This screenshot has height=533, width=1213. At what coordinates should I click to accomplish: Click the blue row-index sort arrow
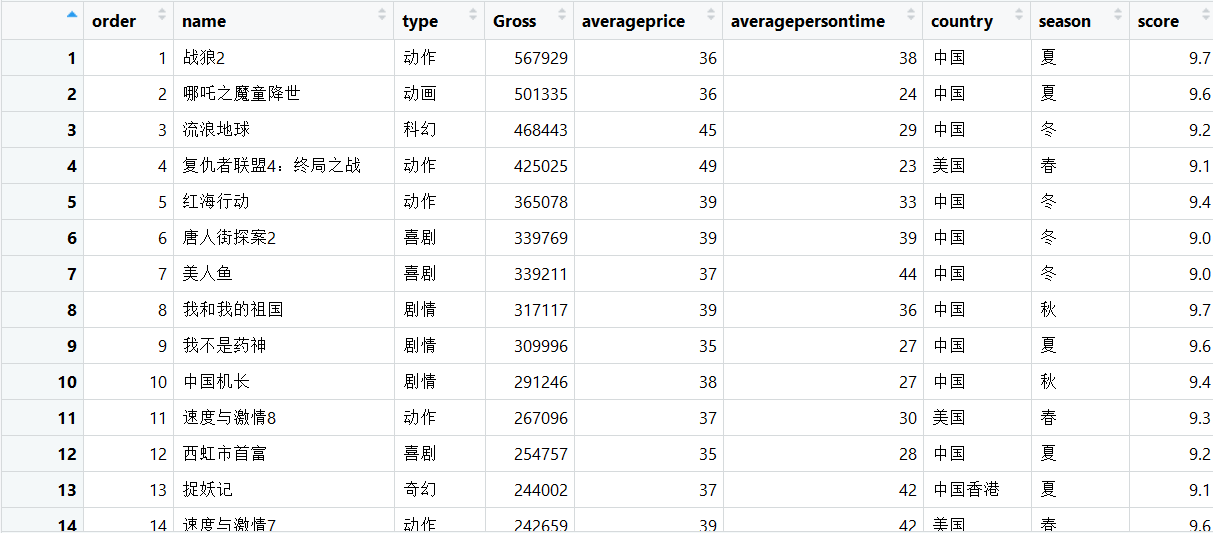71,14
